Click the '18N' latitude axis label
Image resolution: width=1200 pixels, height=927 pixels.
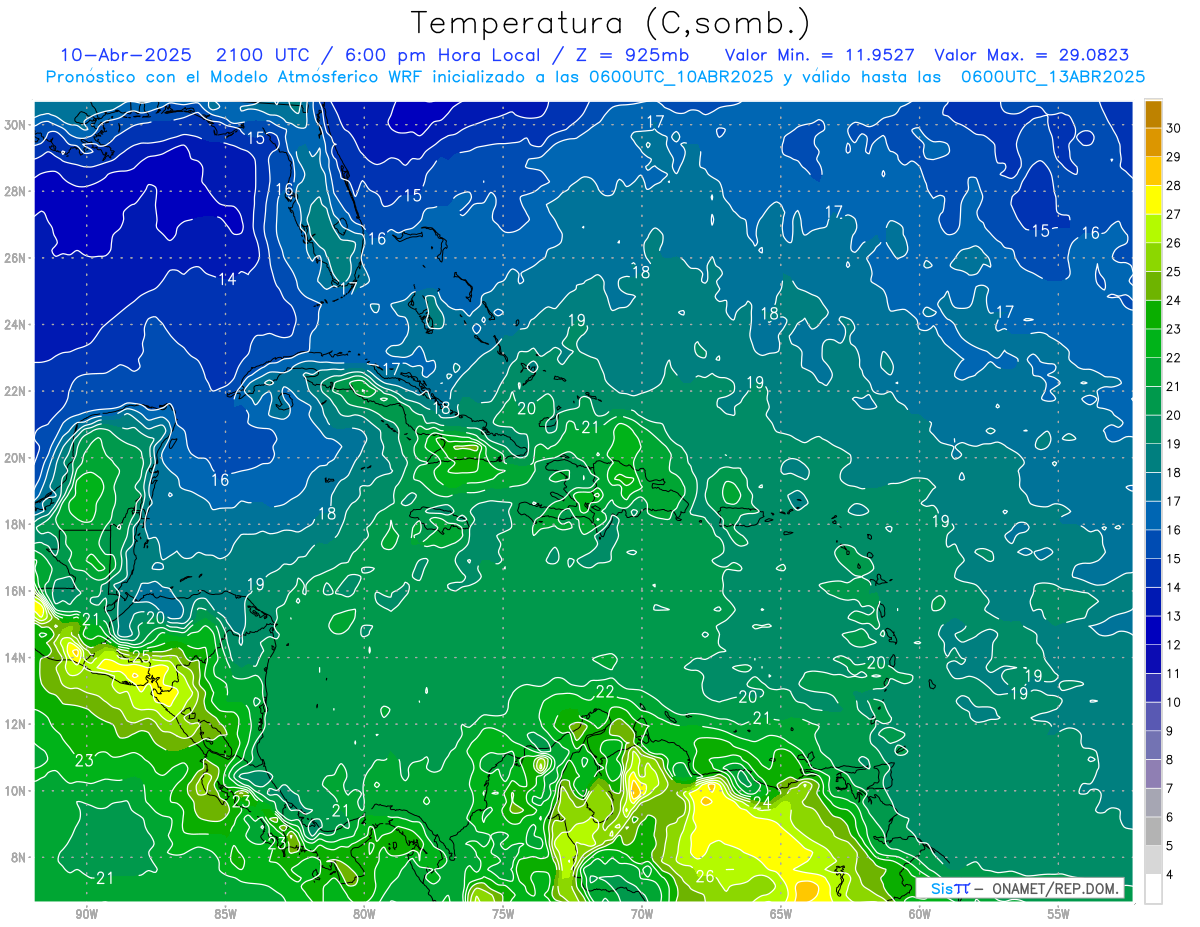14,524
